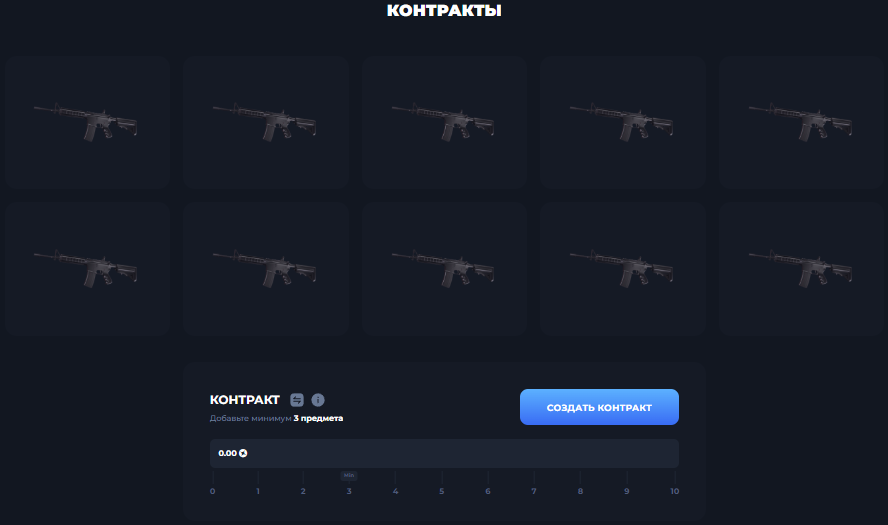Select the first weapon slot in bottom row
The height and width of the screenshot is (525, 888).
tap(87, 269)
